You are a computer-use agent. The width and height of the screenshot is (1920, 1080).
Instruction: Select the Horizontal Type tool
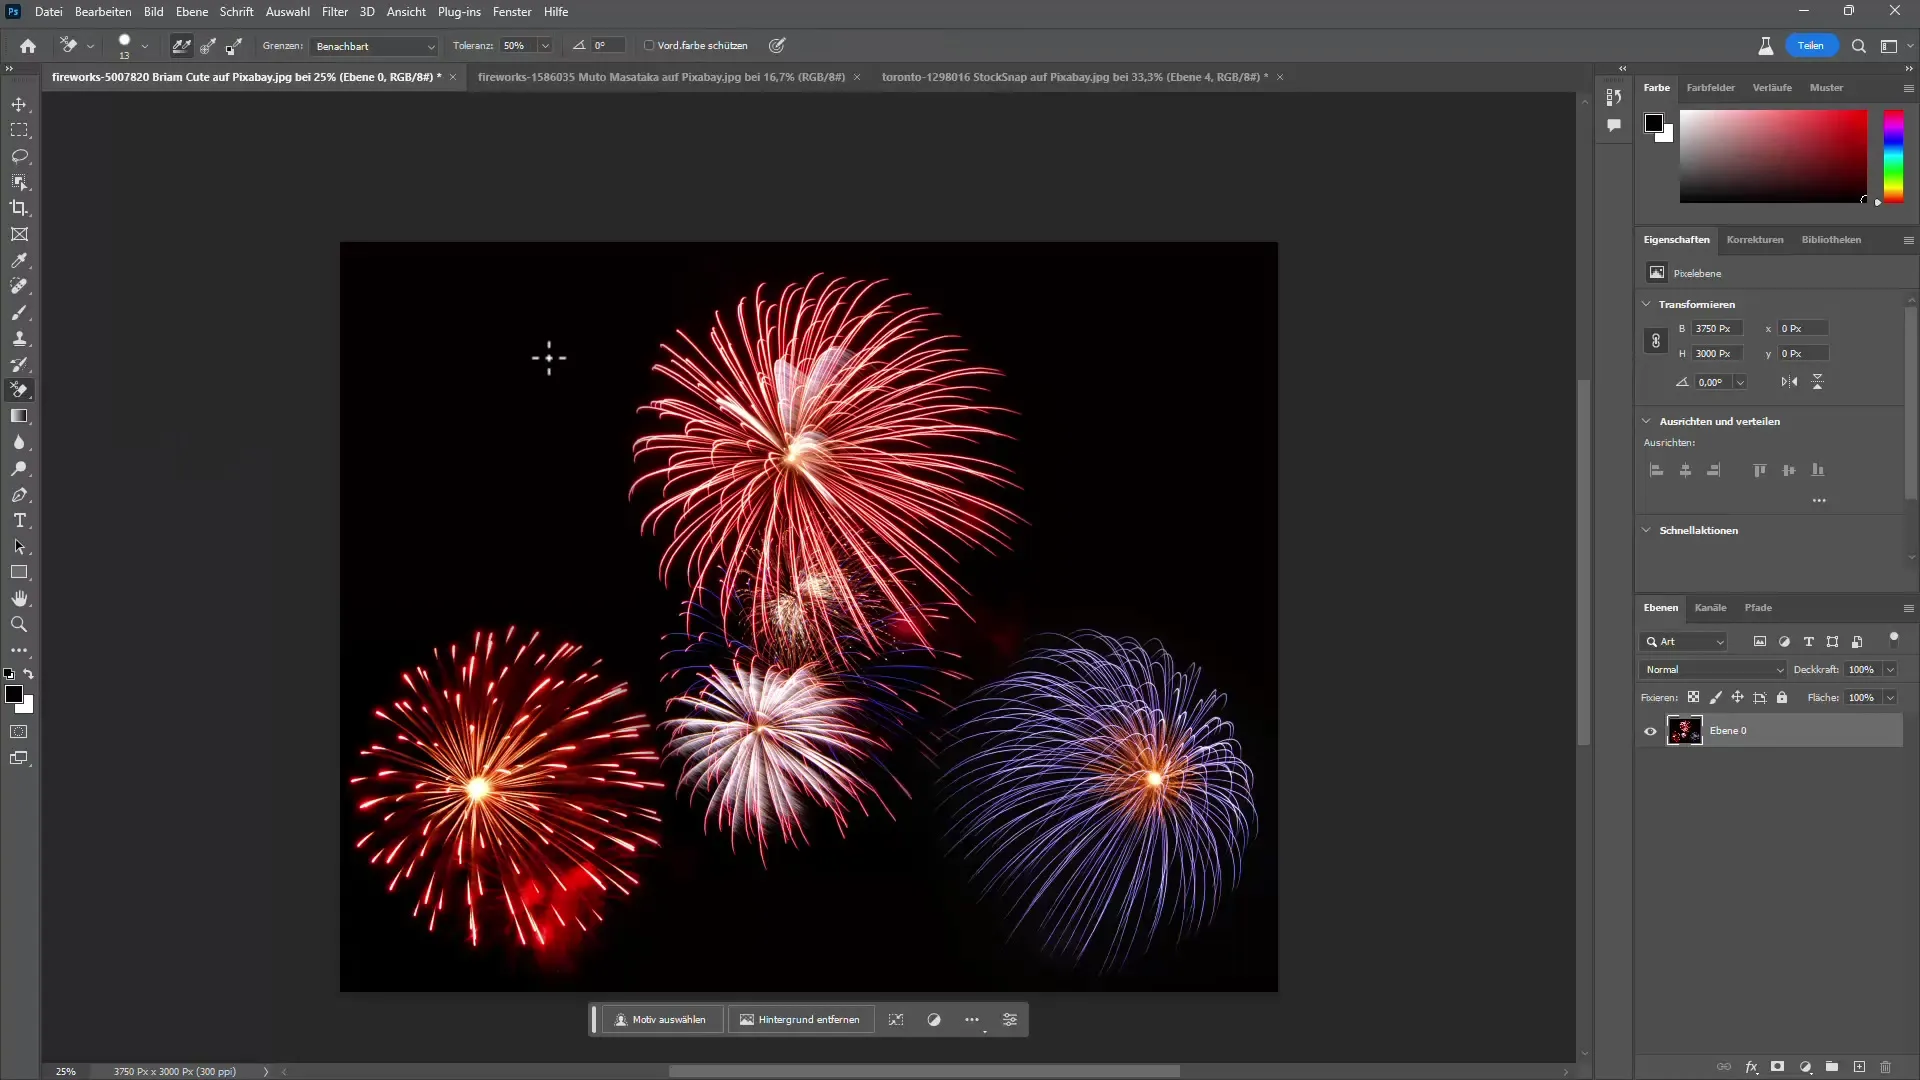tap(19, 521)
